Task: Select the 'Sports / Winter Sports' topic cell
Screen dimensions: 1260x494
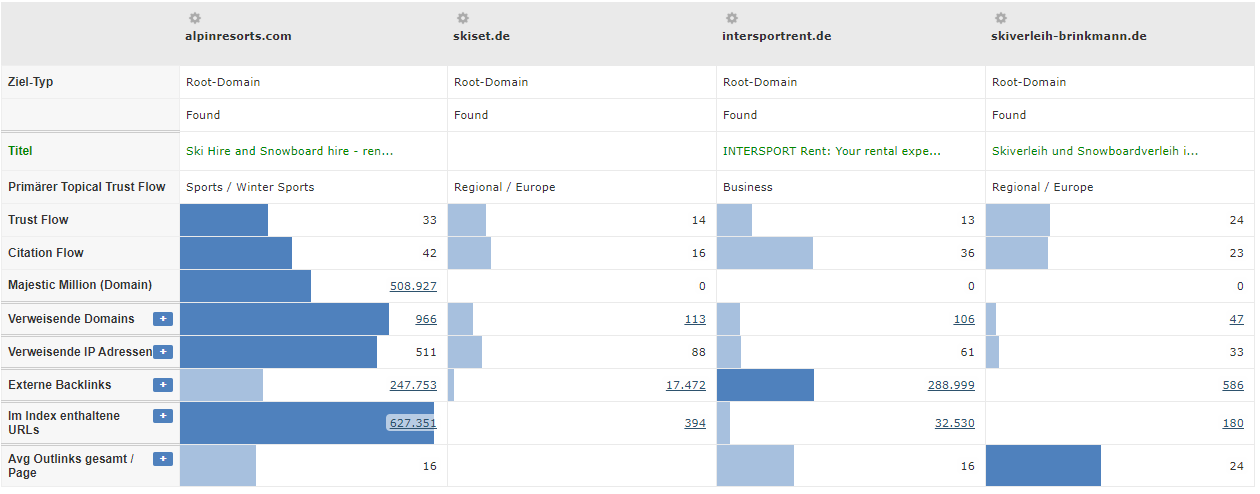Action: coord(250,187)
